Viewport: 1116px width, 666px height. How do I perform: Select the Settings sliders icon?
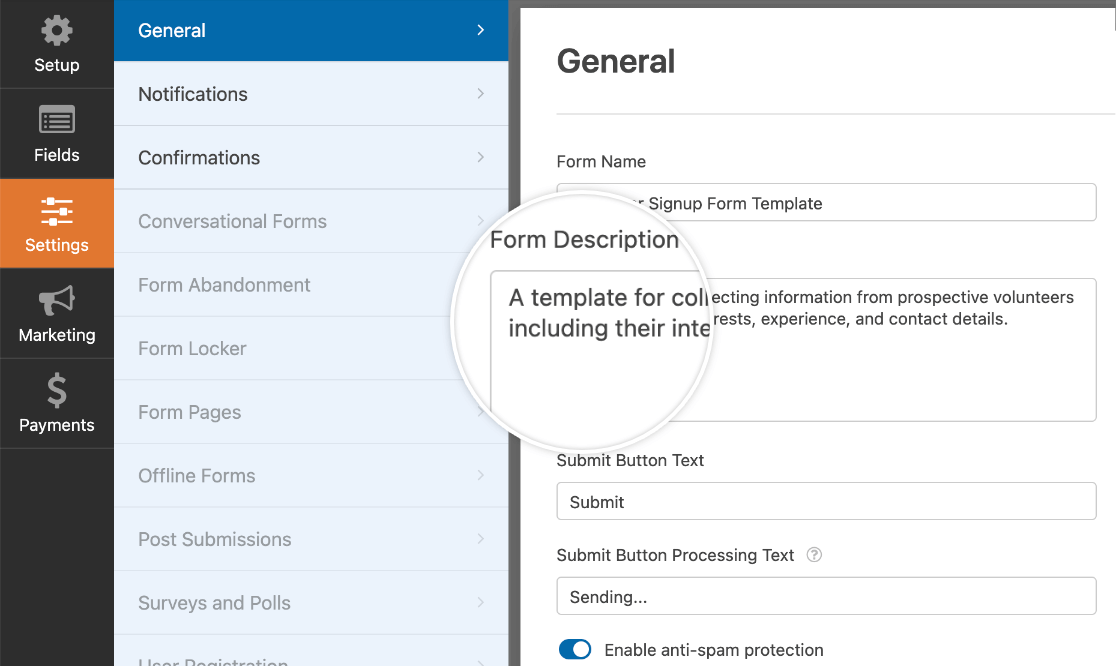tap(57, 211)
